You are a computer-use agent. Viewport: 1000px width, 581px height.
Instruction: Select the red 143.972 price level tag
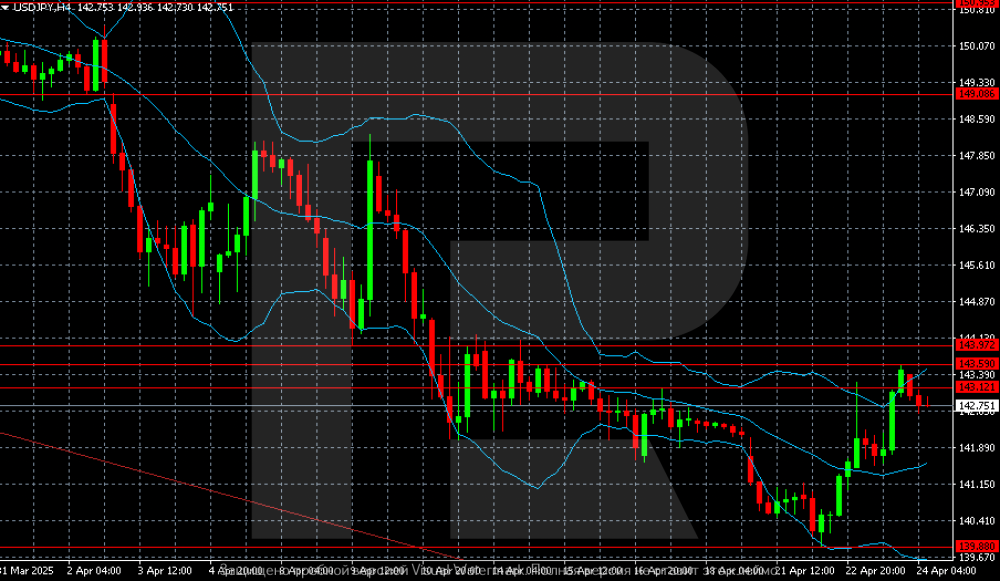coord(976,344)
